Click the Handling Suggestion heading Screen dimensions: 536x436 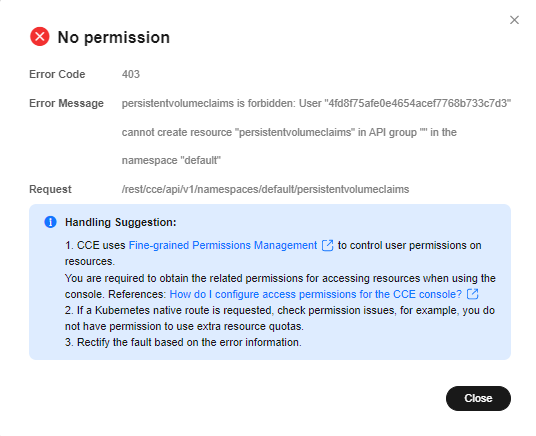(x=121, y=222)
